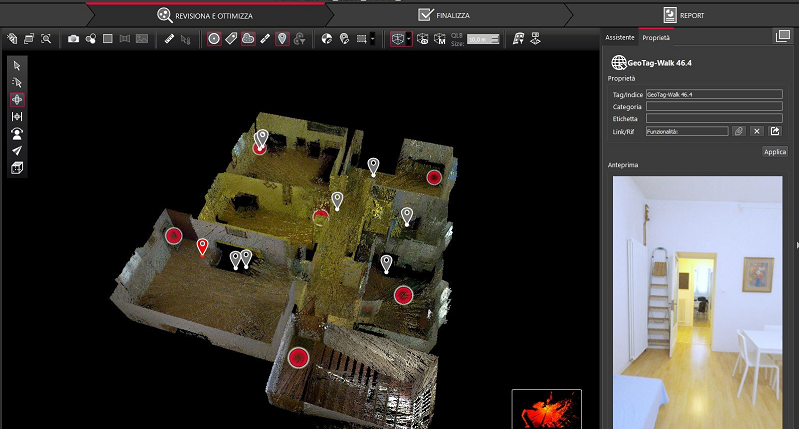This screenshot has width=799, height=429.
Task: Open the bounding box view dropdown arrow
Action: tap(409, 39)
